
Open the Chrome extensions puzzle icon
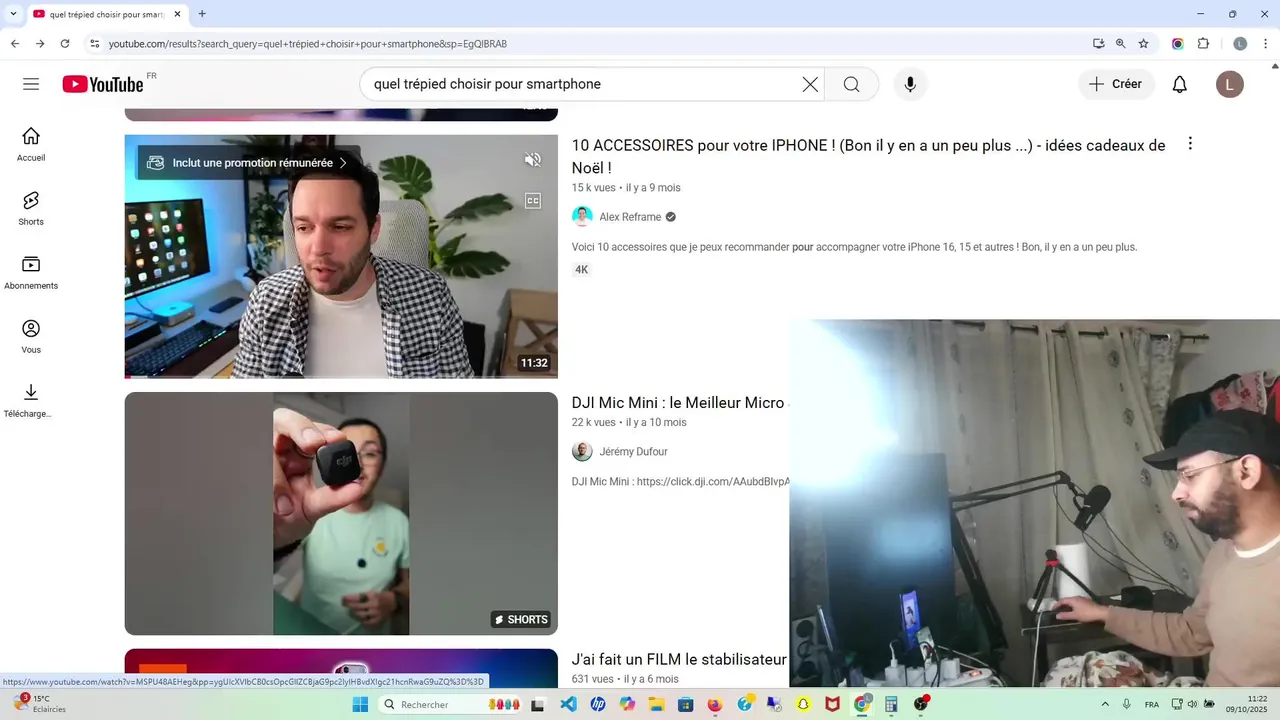1204,44
